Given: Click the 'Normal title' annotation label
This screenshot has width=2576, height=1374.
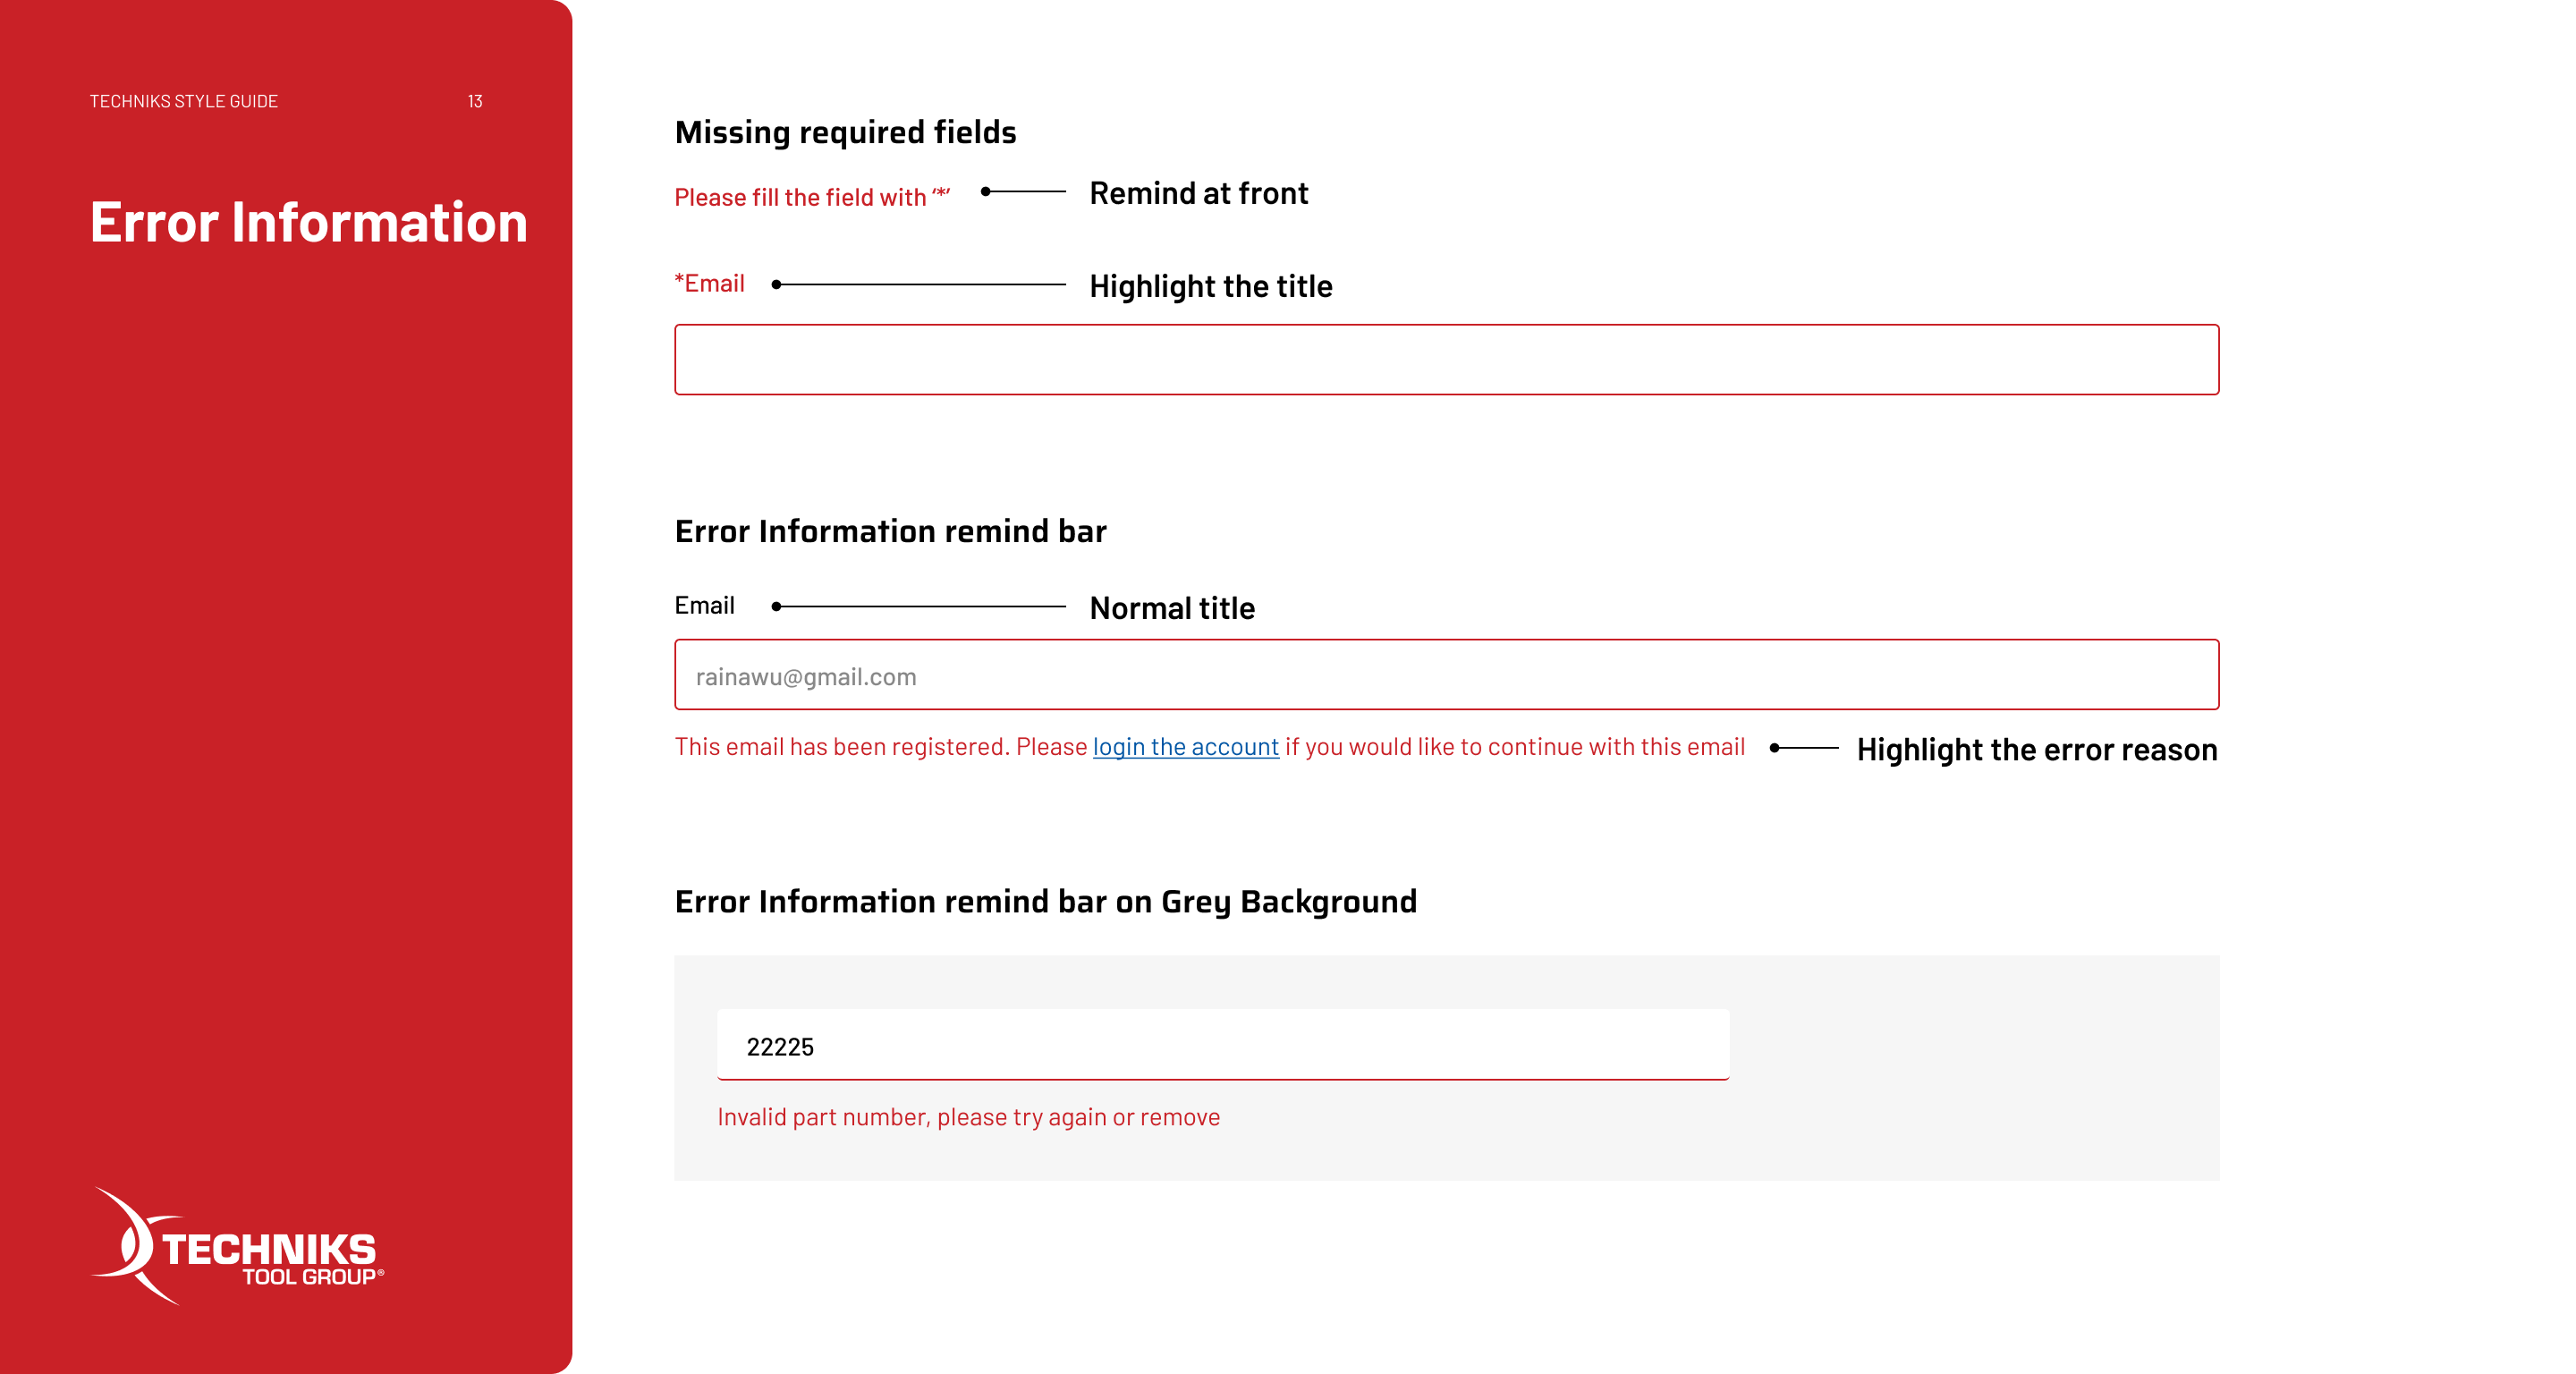Looking at the screenshot, I should coord(1171,608).
